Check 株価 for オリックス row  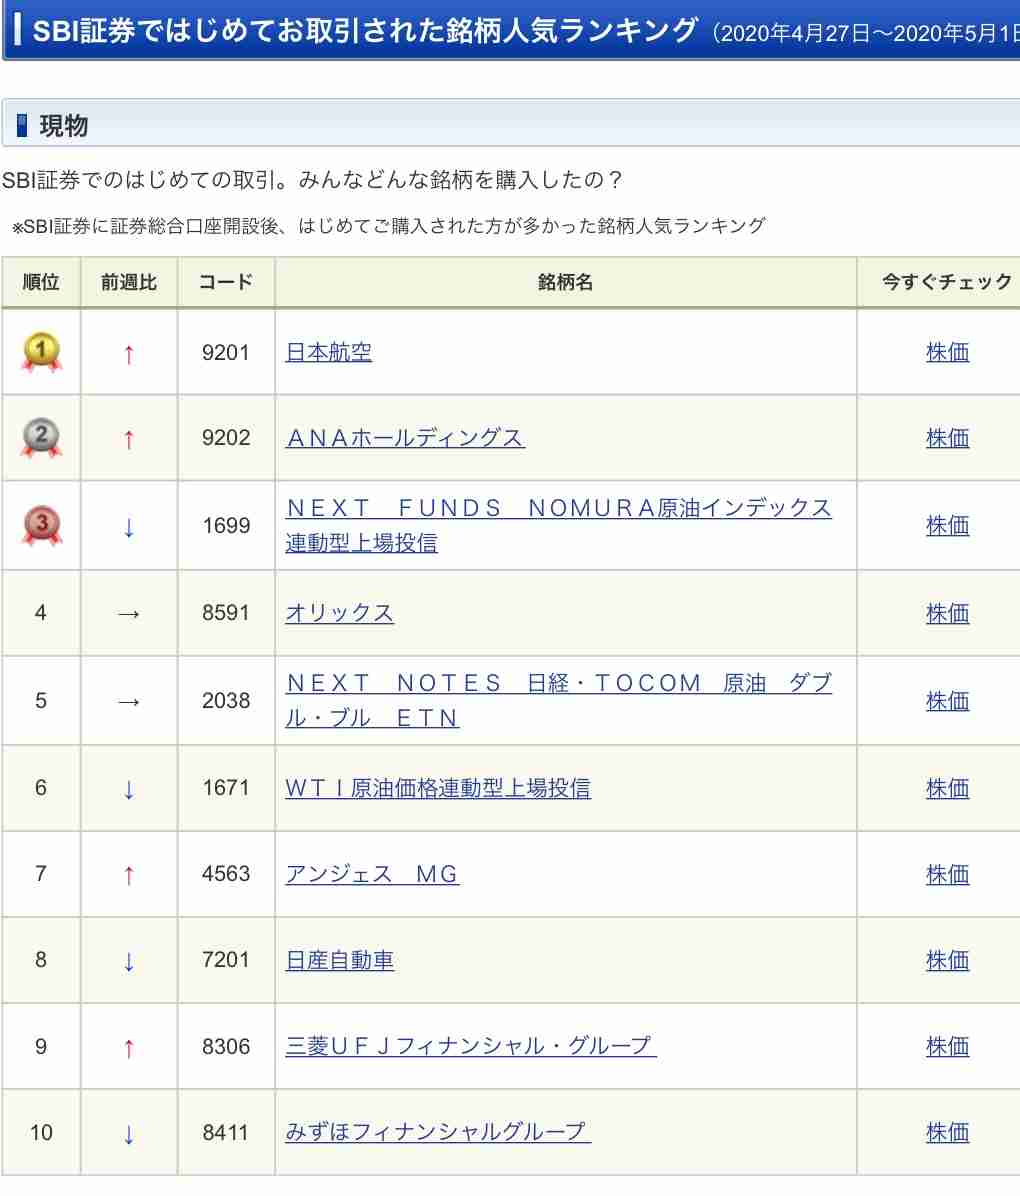click(948, 613)
